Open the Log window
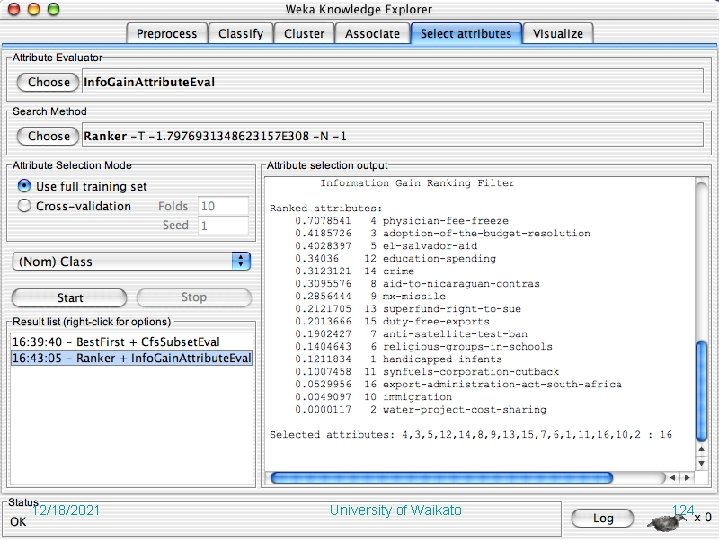Screen dimensions: 720x540 point(603,518)
